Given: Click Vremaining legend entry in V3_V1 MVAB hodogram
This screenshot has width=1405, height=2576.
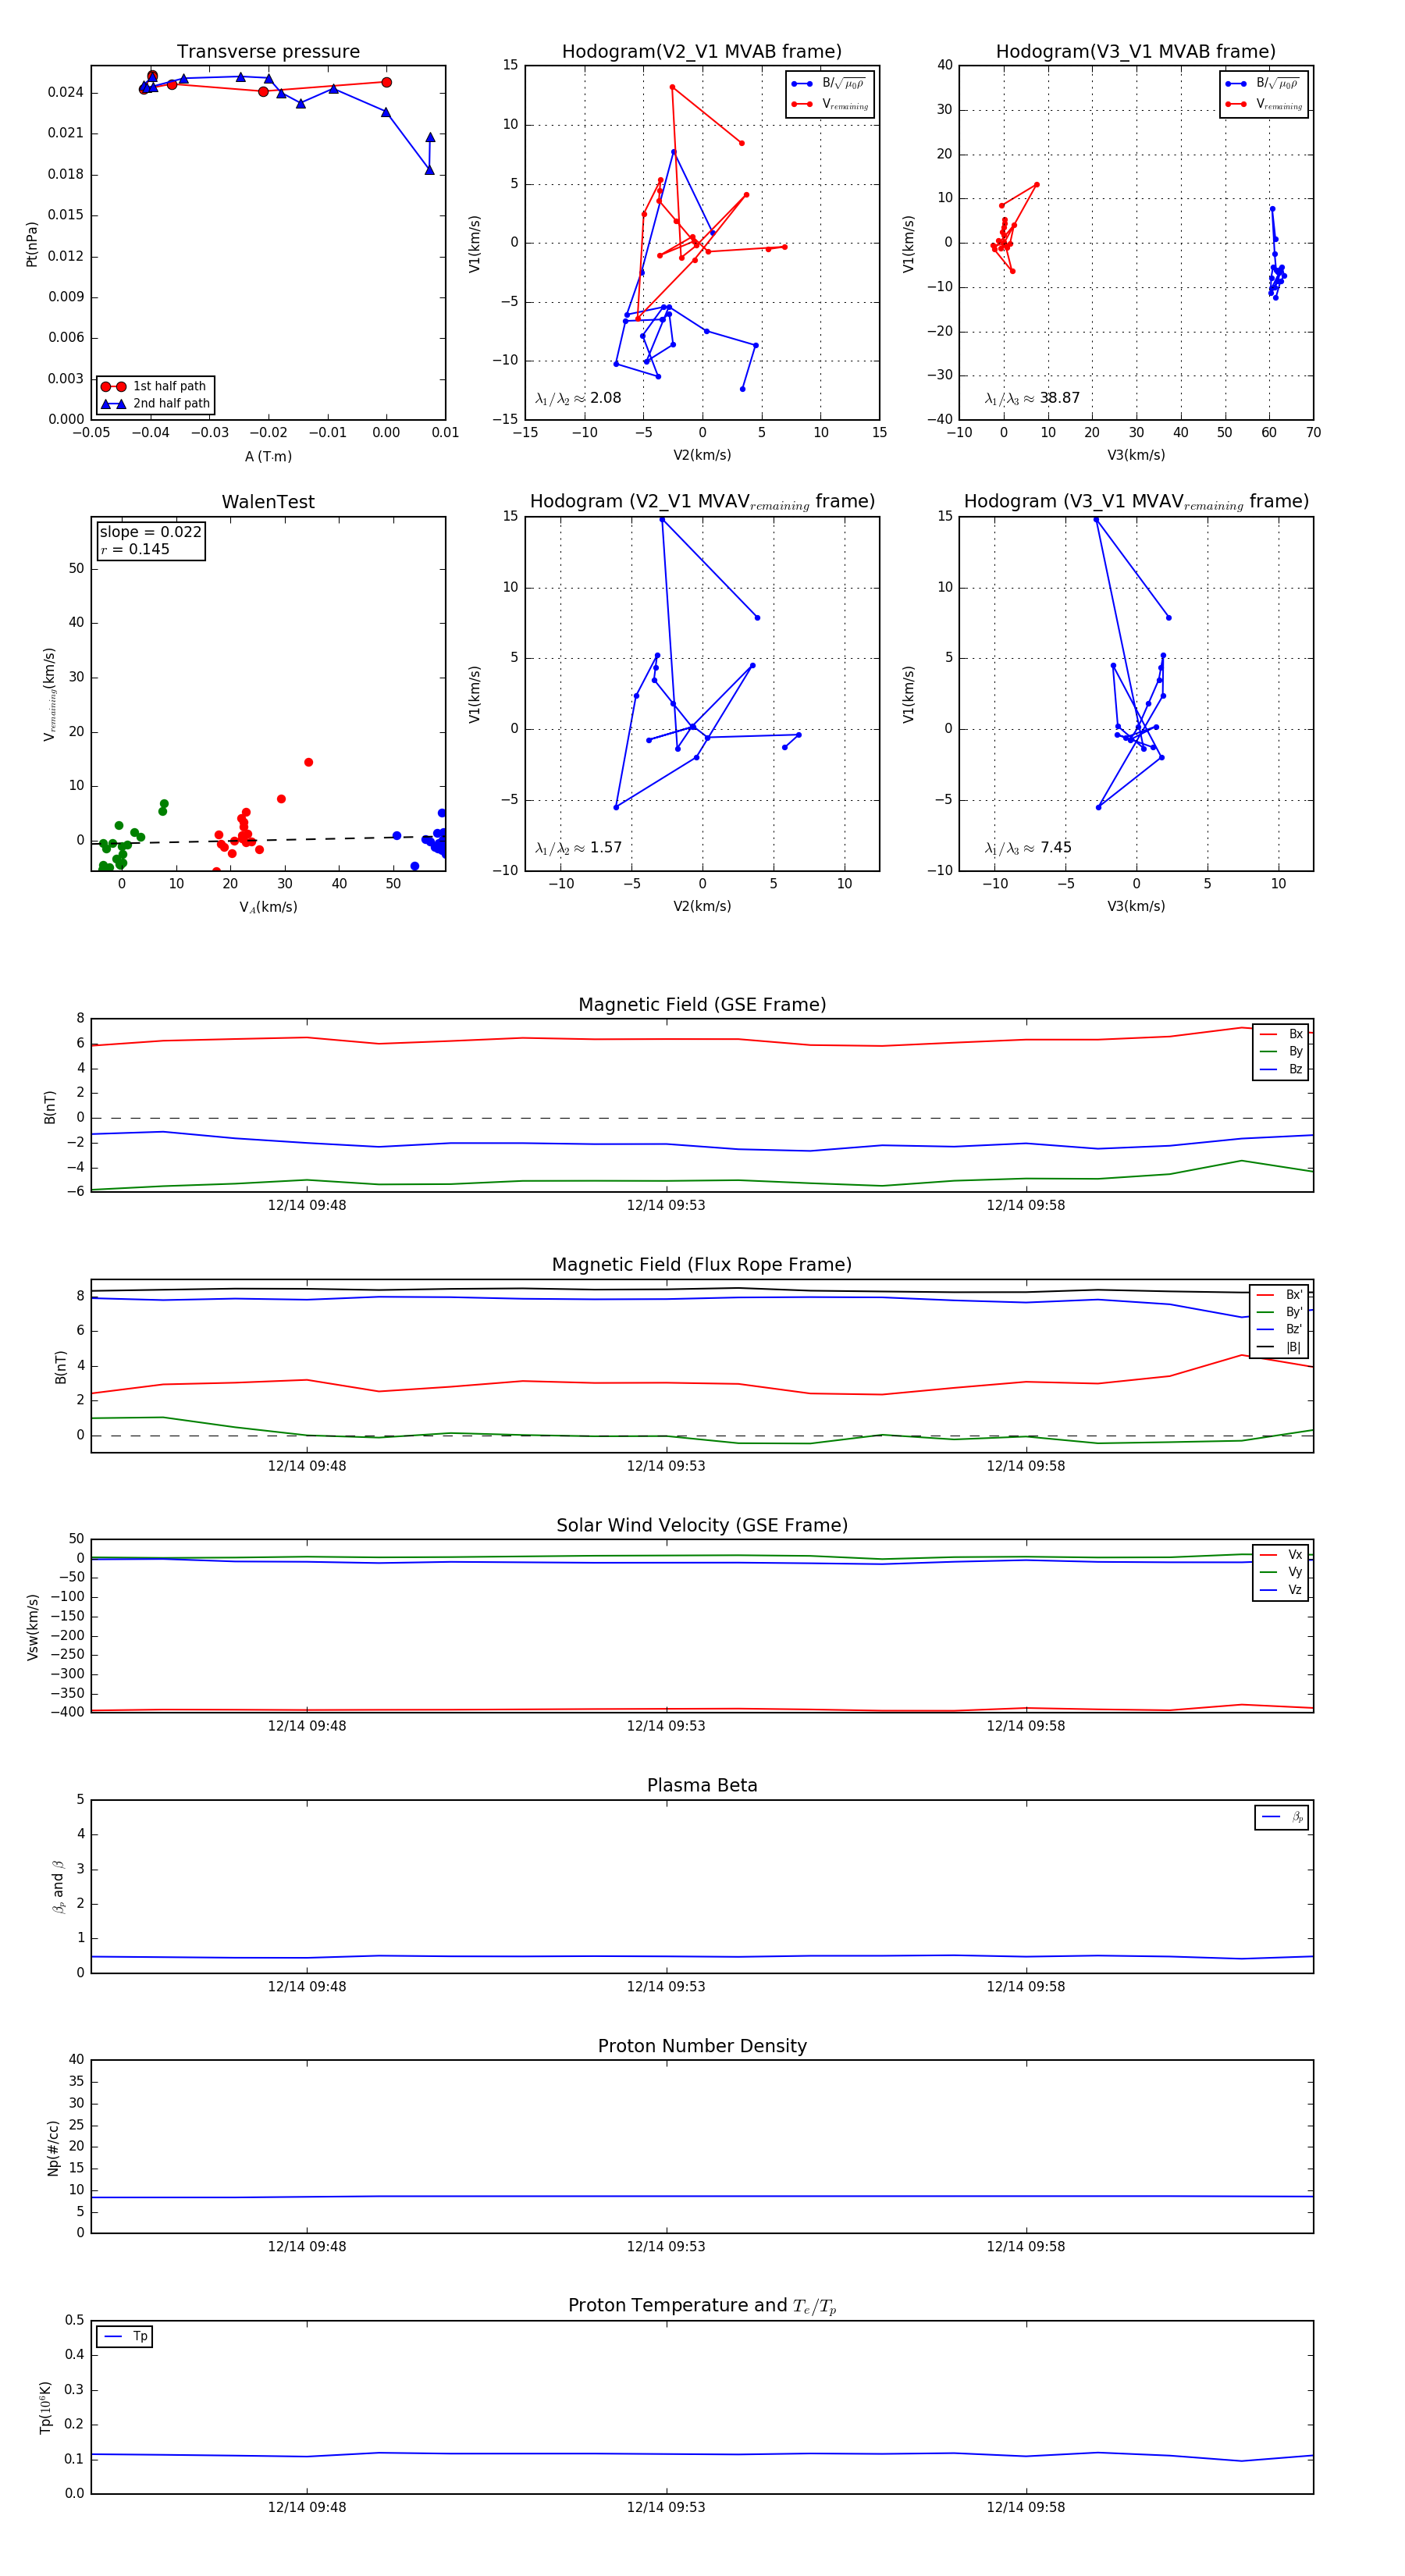Looking at the screenshot, I should 1264,104.
